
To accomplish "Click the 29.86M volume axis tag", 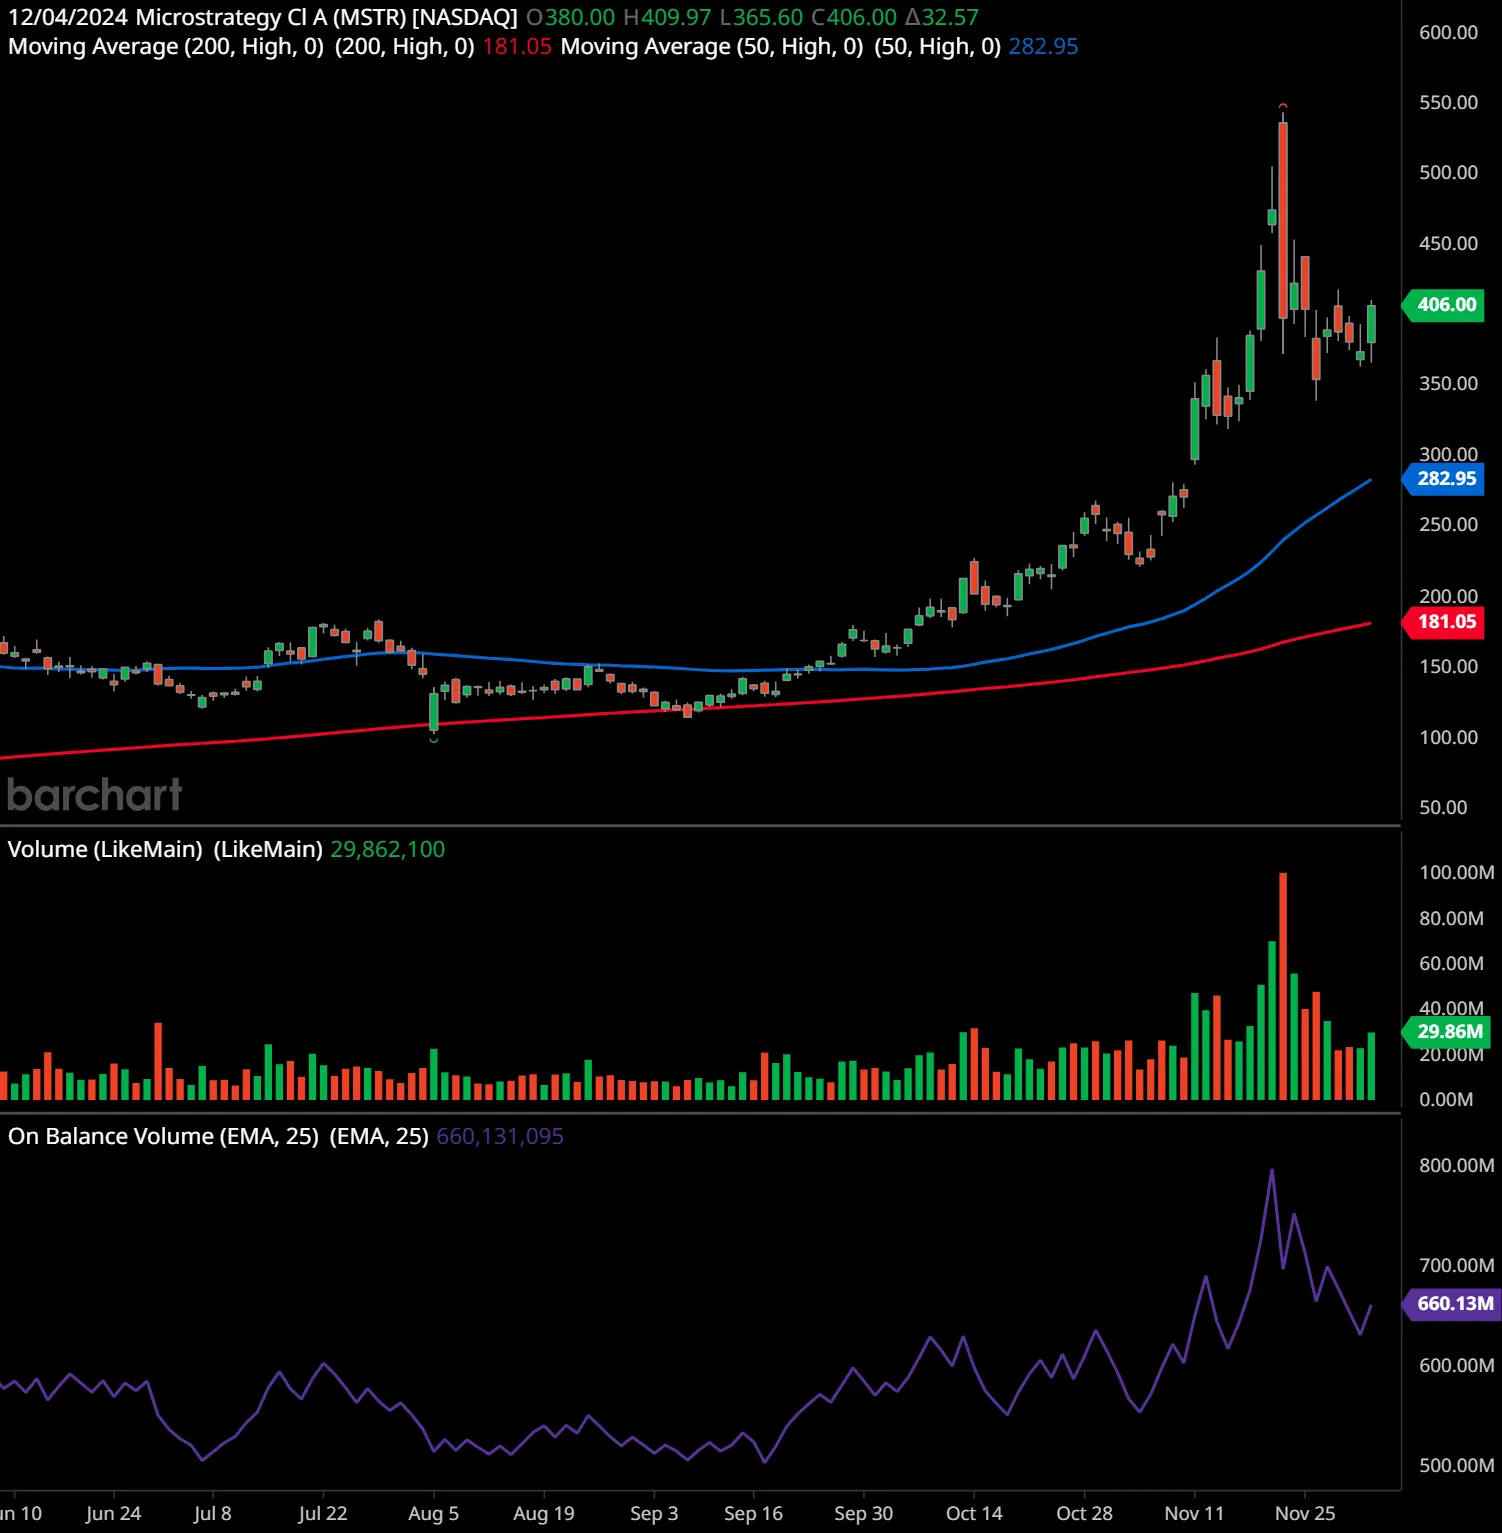I will coord(1447,1032).
